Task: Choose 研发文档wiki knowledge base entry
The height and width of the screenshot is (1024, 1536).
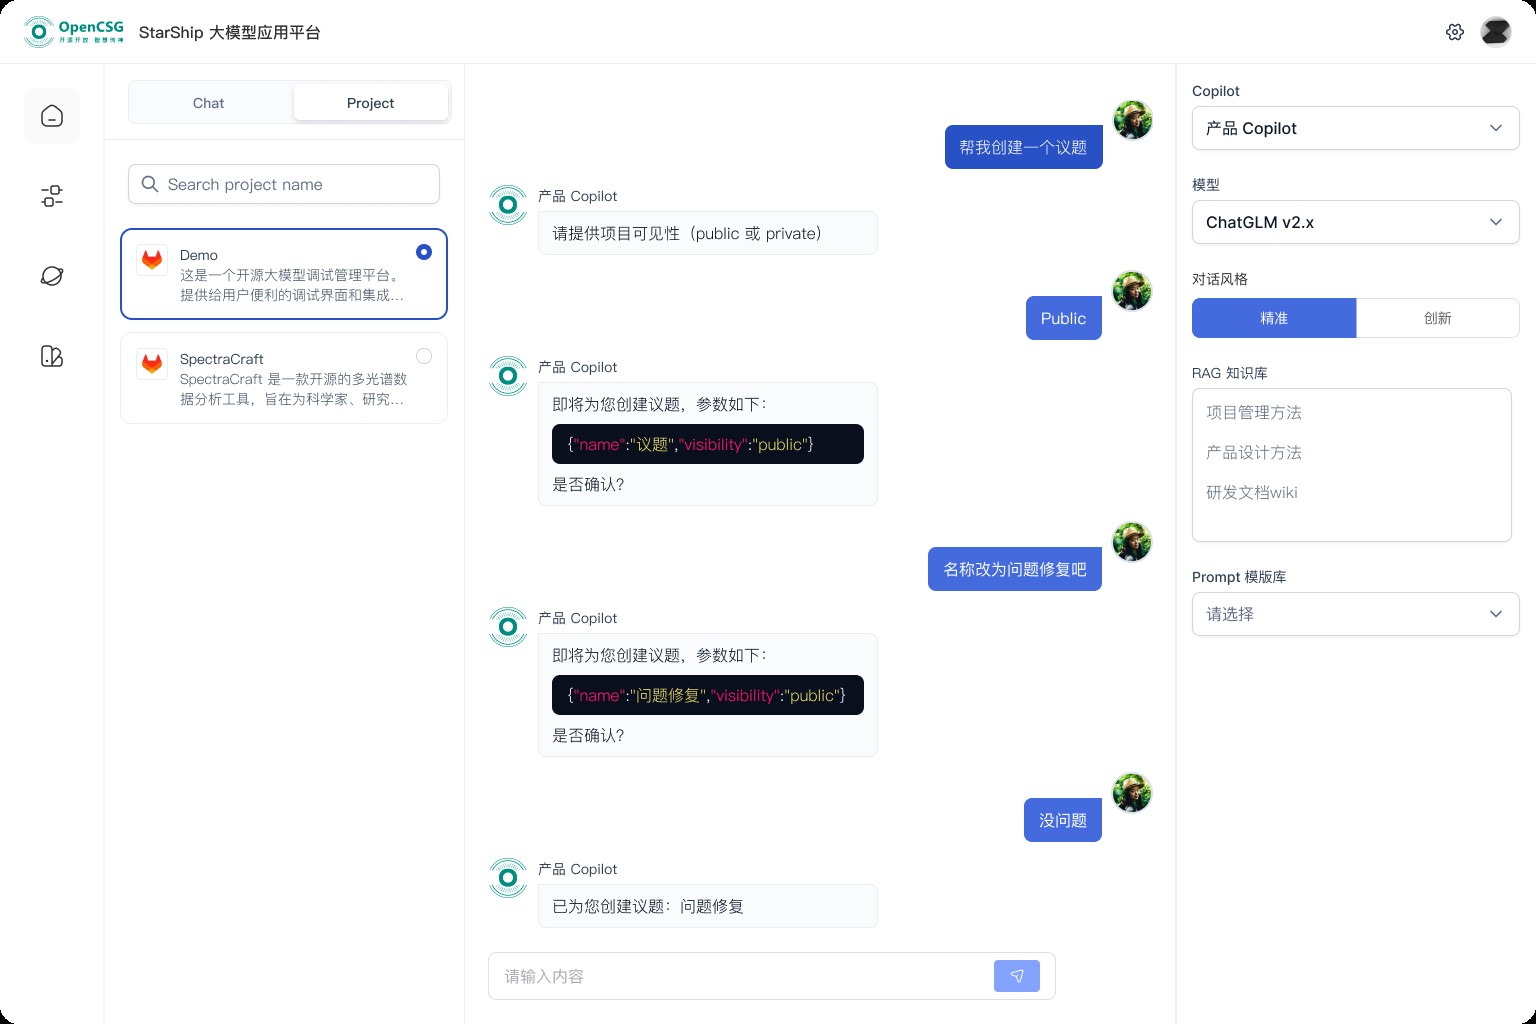Action: [1252, 493]
